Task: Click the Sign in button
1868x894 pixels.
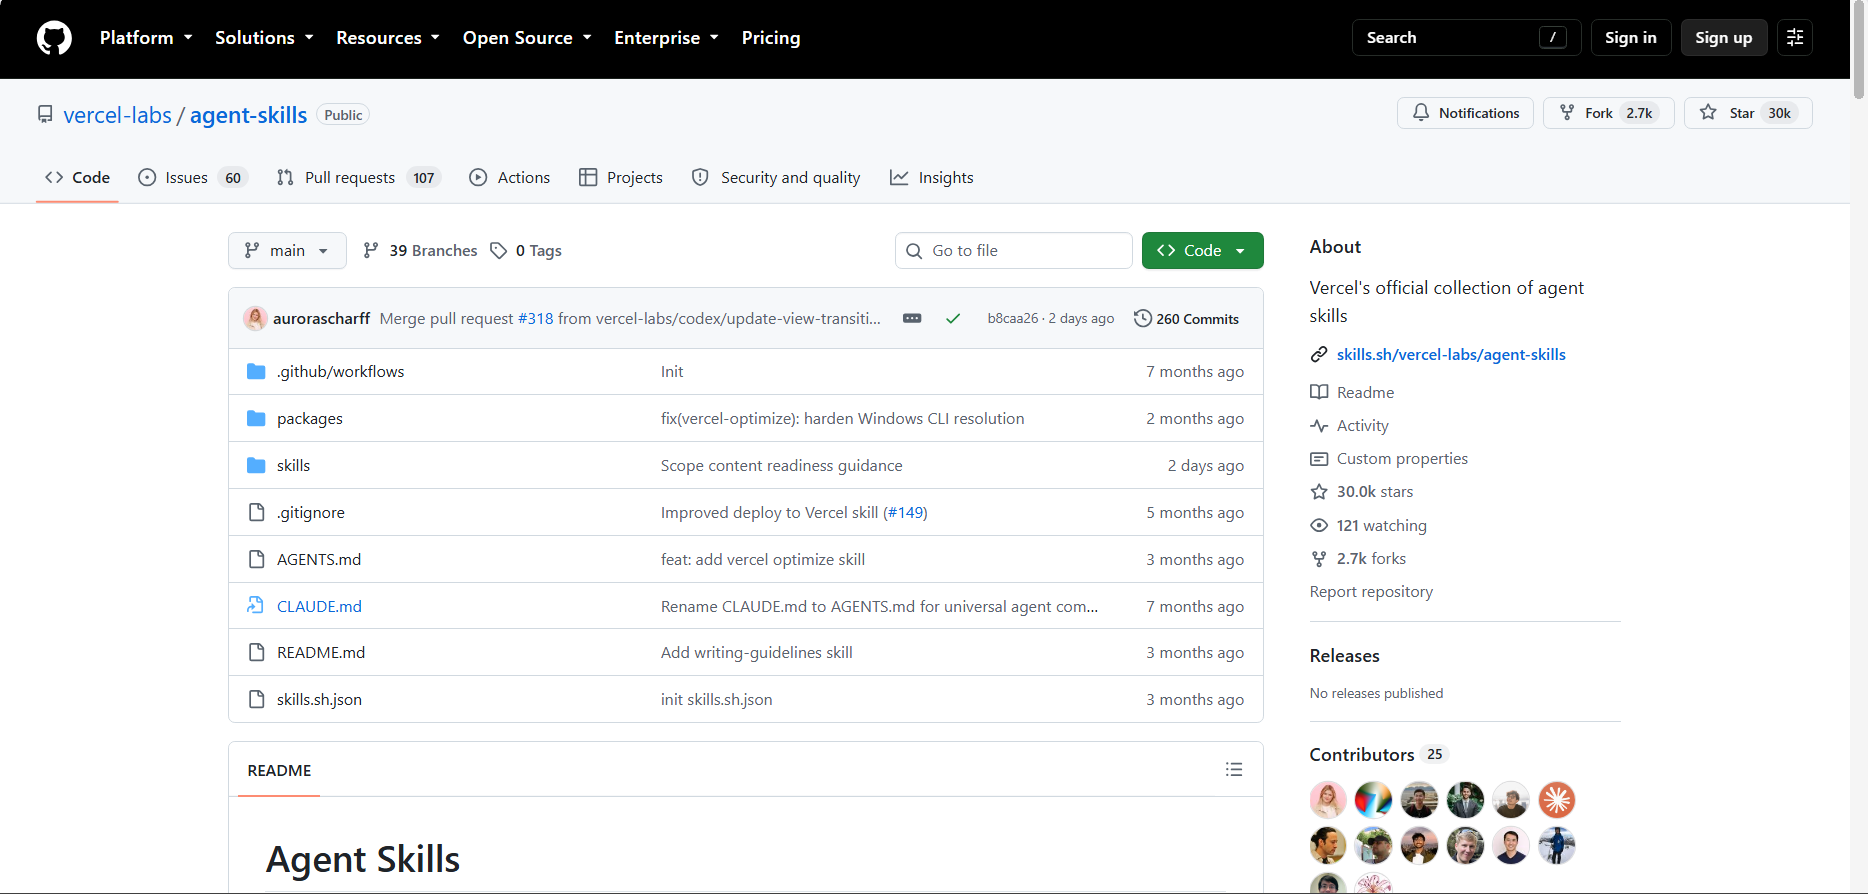Action: 1631,38
